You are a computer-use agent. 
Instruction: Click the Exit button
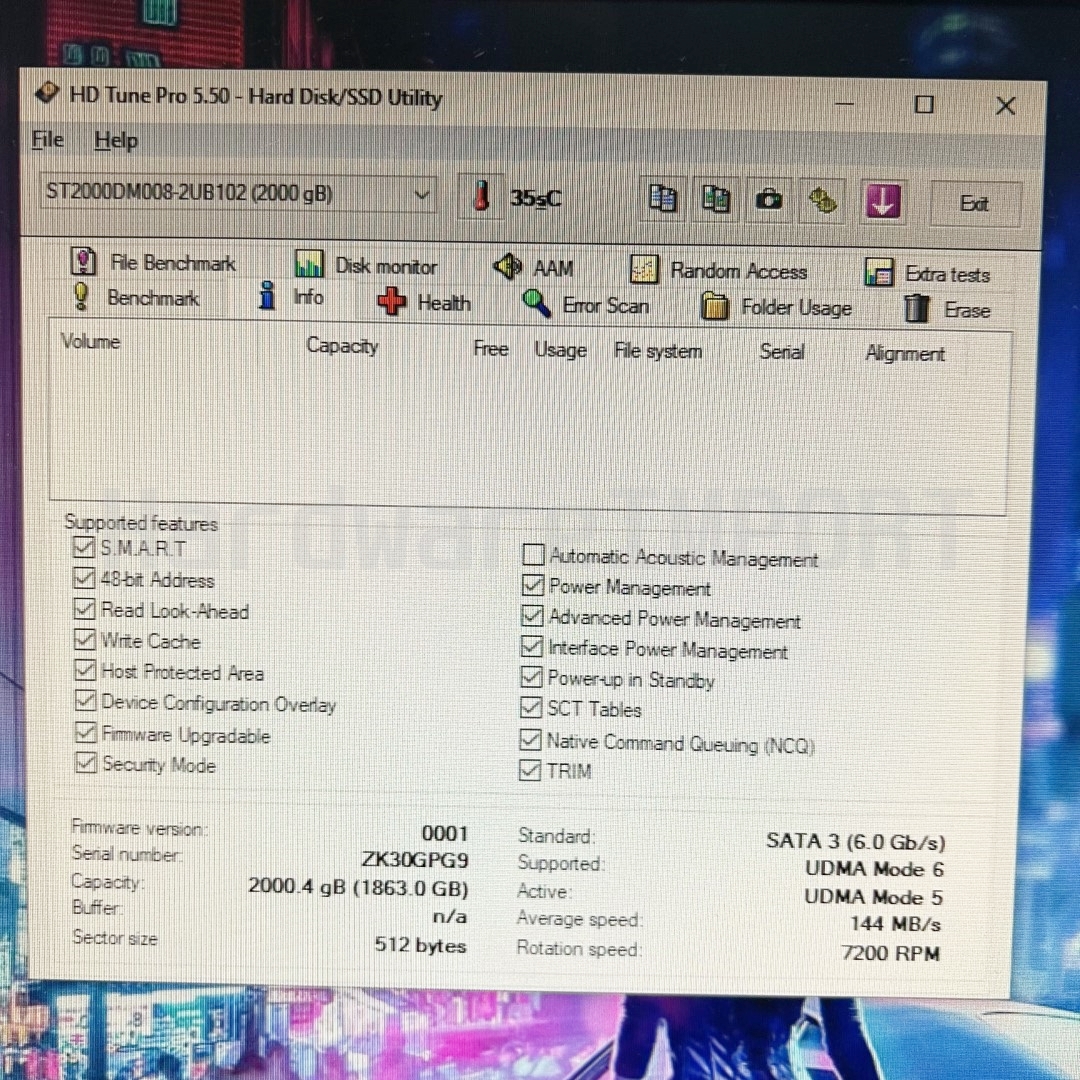[x=975, y=203]
